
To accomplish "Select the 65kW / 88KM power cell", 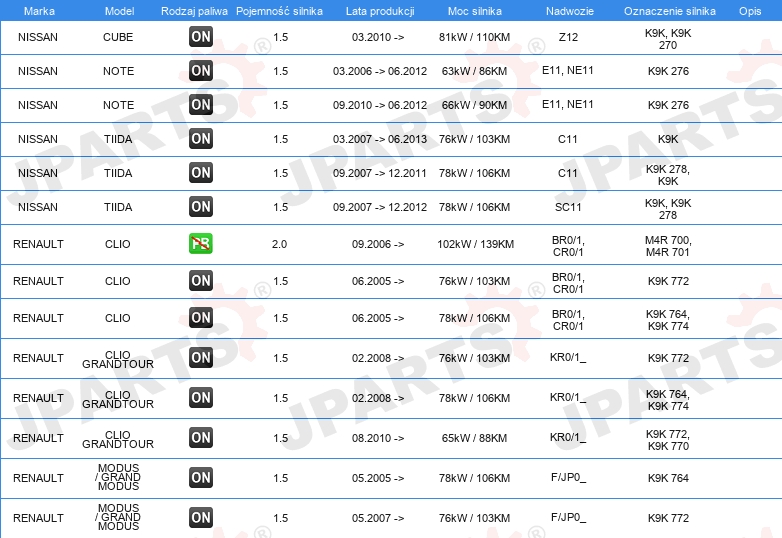I will click(x=474, y=438).
